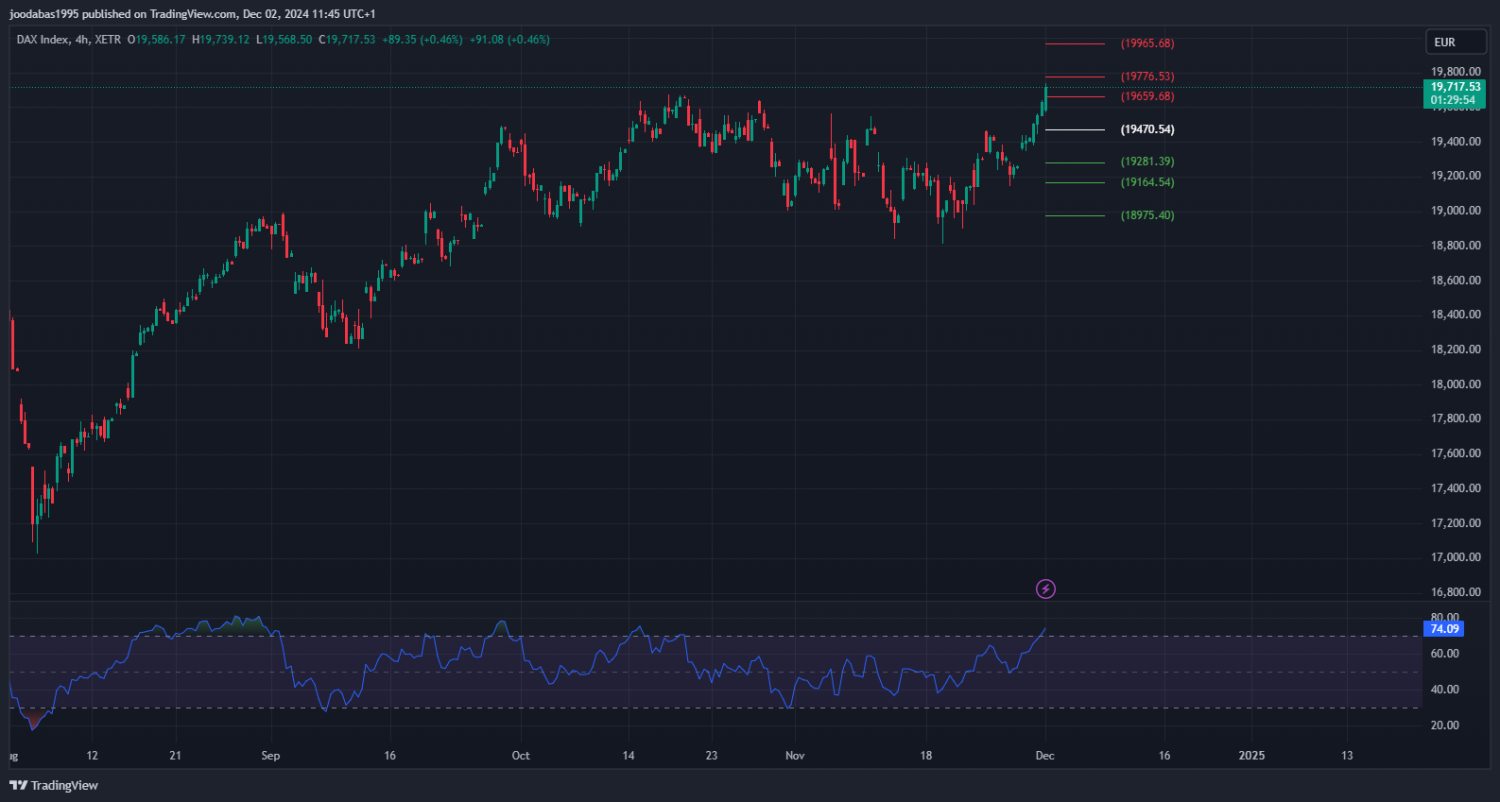Select the red resistance label (19965.68)
This screenshot has width=1500, height=802.
1147,44
